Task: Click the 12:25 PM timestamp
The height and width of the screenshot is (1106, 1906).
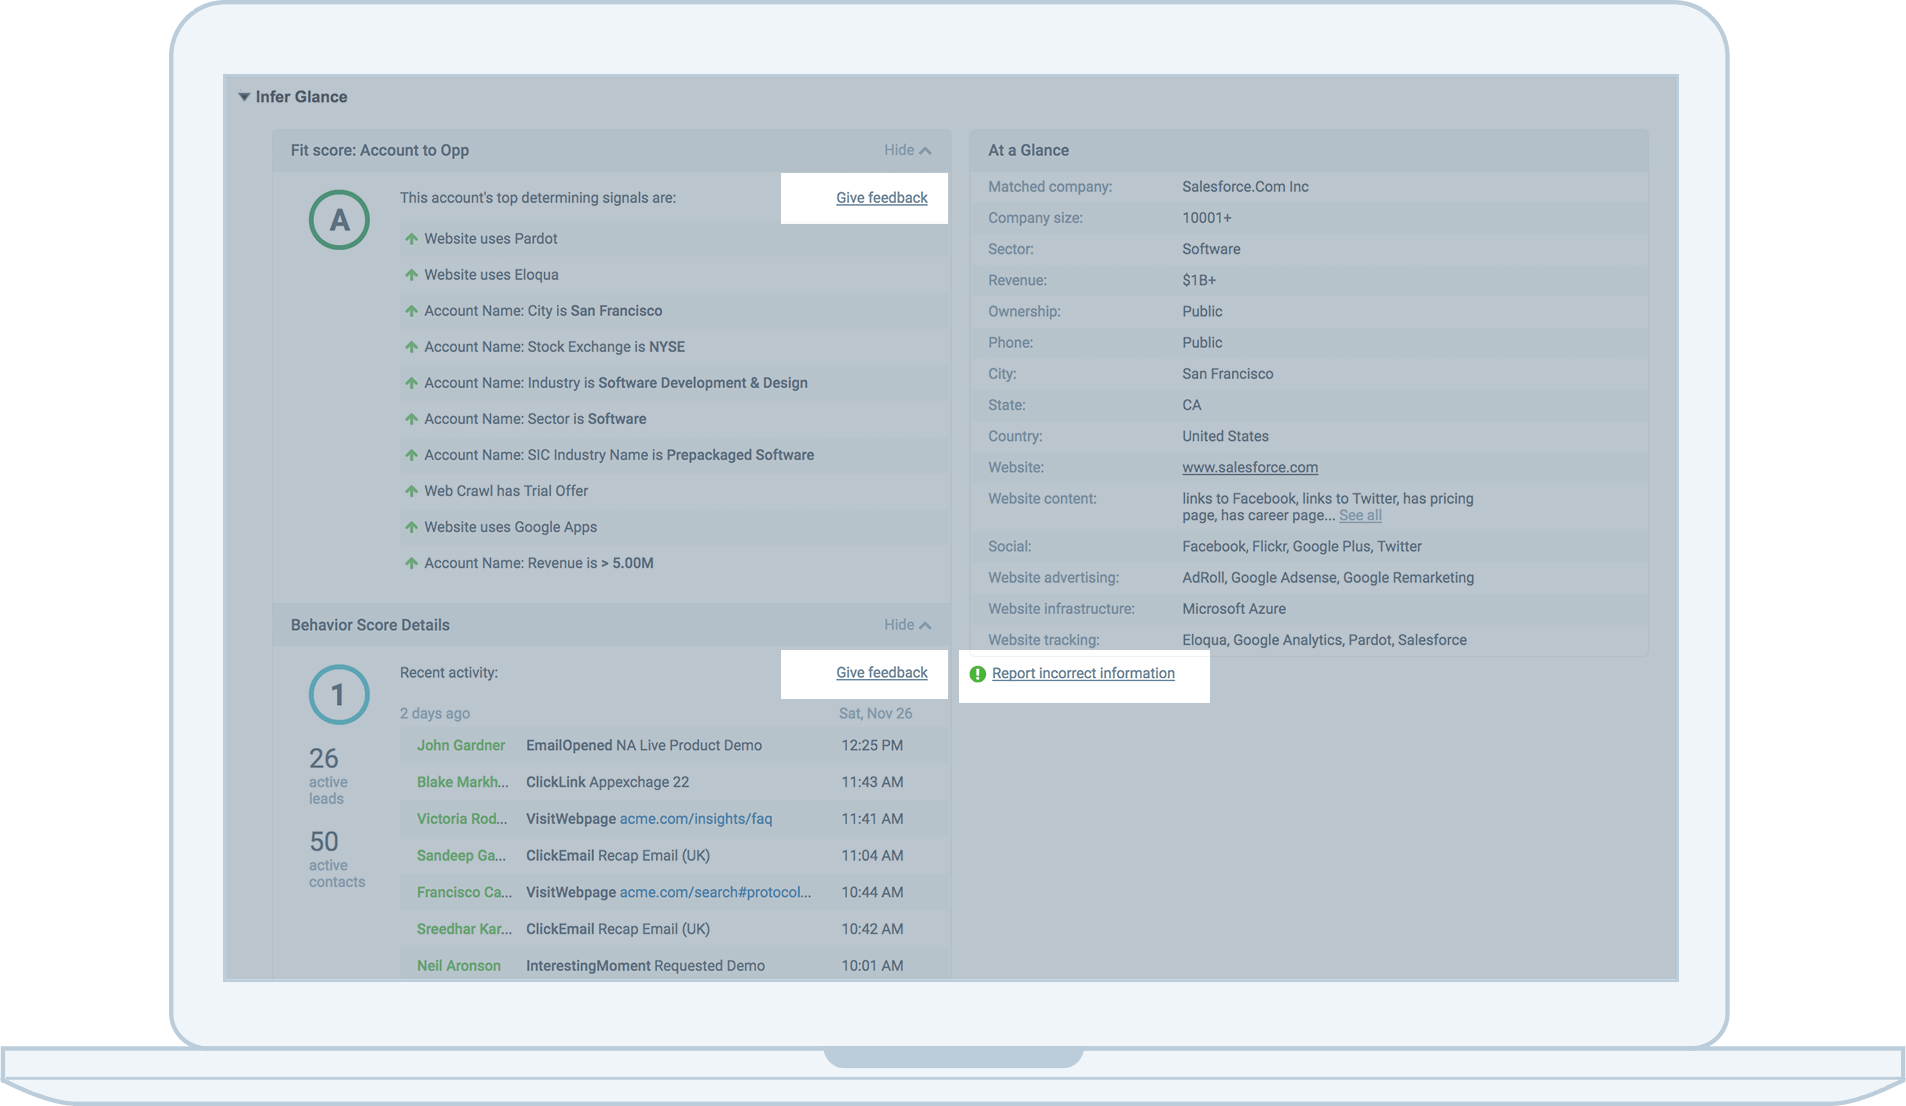Action: tap(872, 746)
